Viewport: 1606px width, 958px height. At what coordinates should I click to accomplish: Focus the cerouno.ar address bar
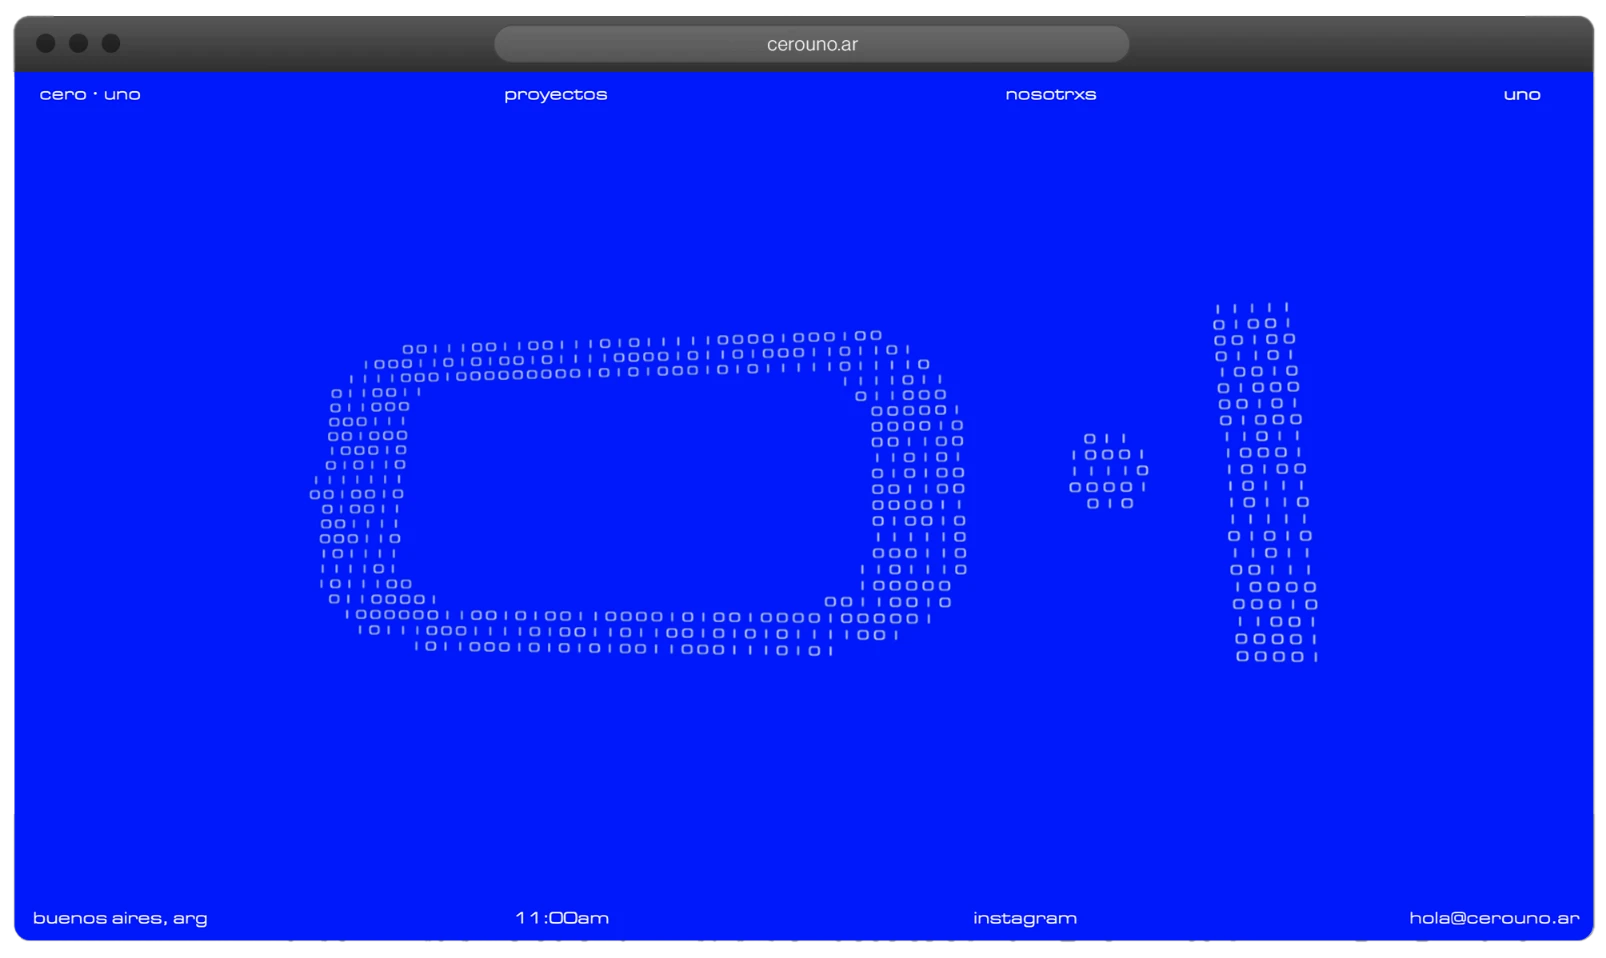811,44
